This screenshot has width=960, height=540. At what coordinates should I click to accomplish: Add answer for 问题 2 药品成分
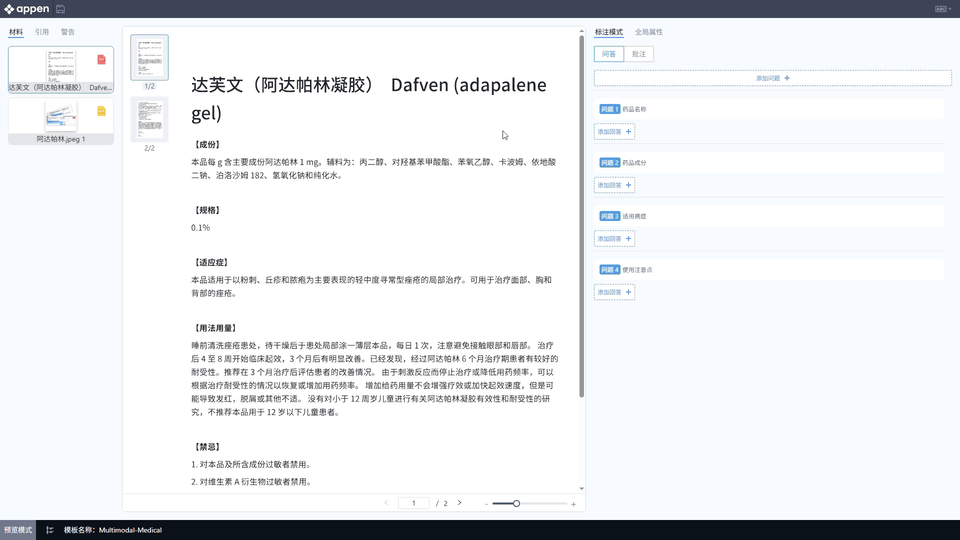click(x=614, y=185)
